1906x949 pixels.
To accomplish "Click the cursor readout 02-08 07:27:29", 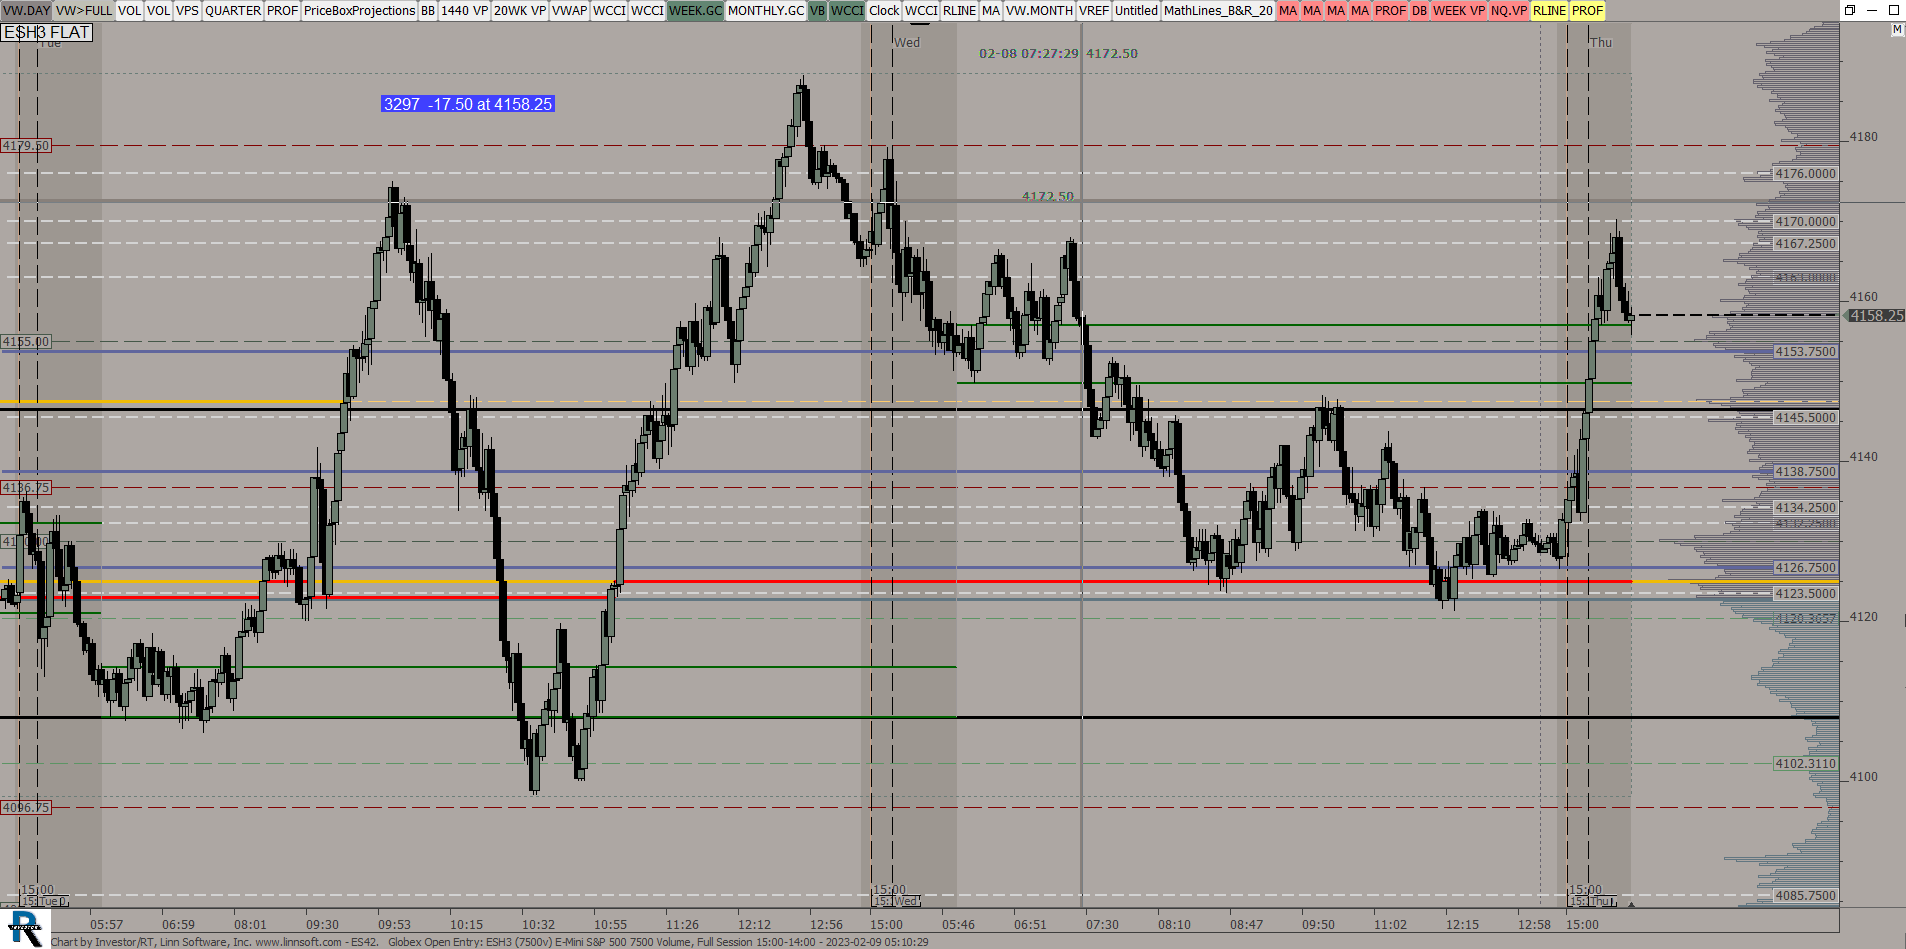I will (1029, 54).
